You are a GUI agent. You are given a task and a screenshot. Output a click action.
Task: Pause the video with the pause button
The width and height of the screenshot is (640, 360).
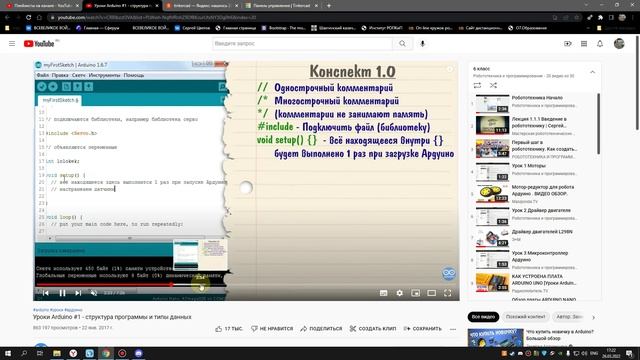[x=62, y=293]
